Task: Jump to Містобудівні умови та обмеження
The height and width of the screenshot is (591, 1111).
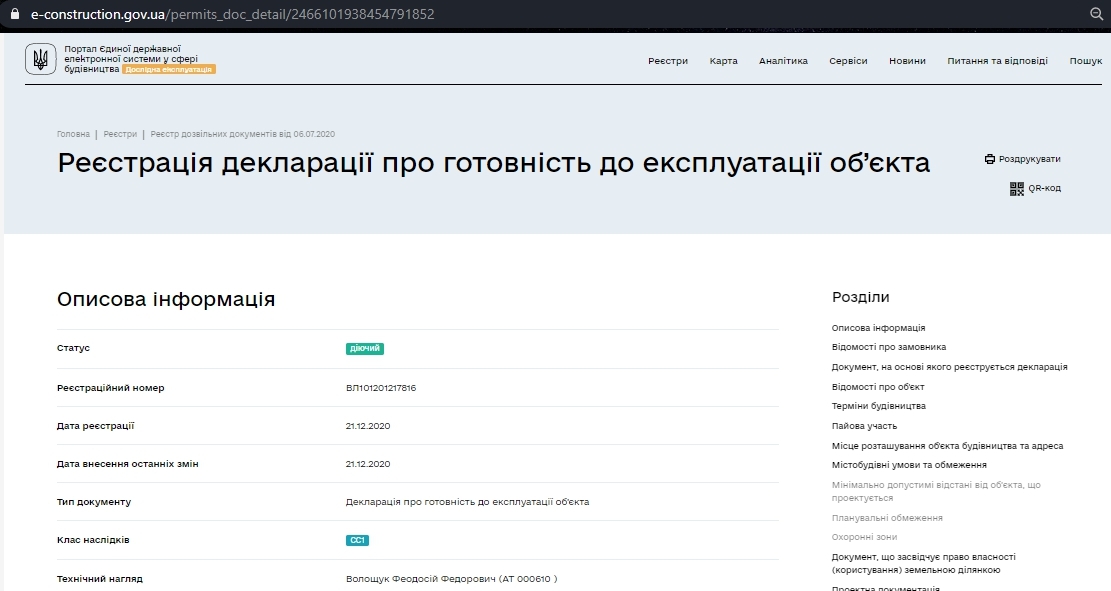Action: click(909, 464)
